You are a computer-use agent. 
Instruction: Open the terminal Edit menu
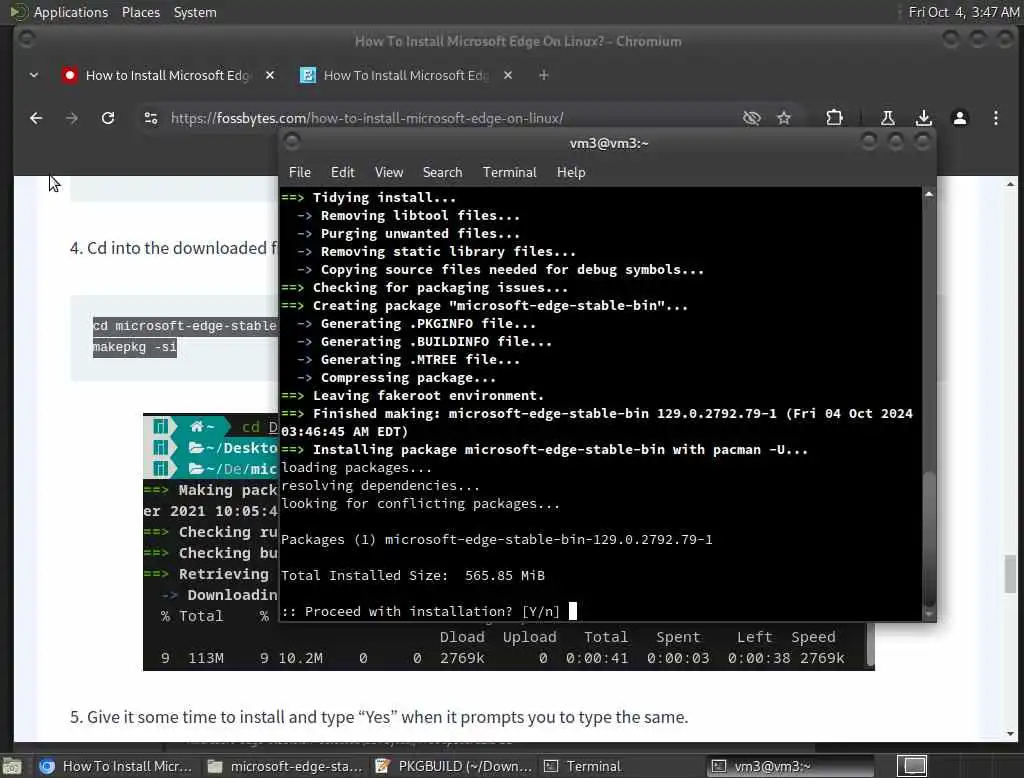342,172
